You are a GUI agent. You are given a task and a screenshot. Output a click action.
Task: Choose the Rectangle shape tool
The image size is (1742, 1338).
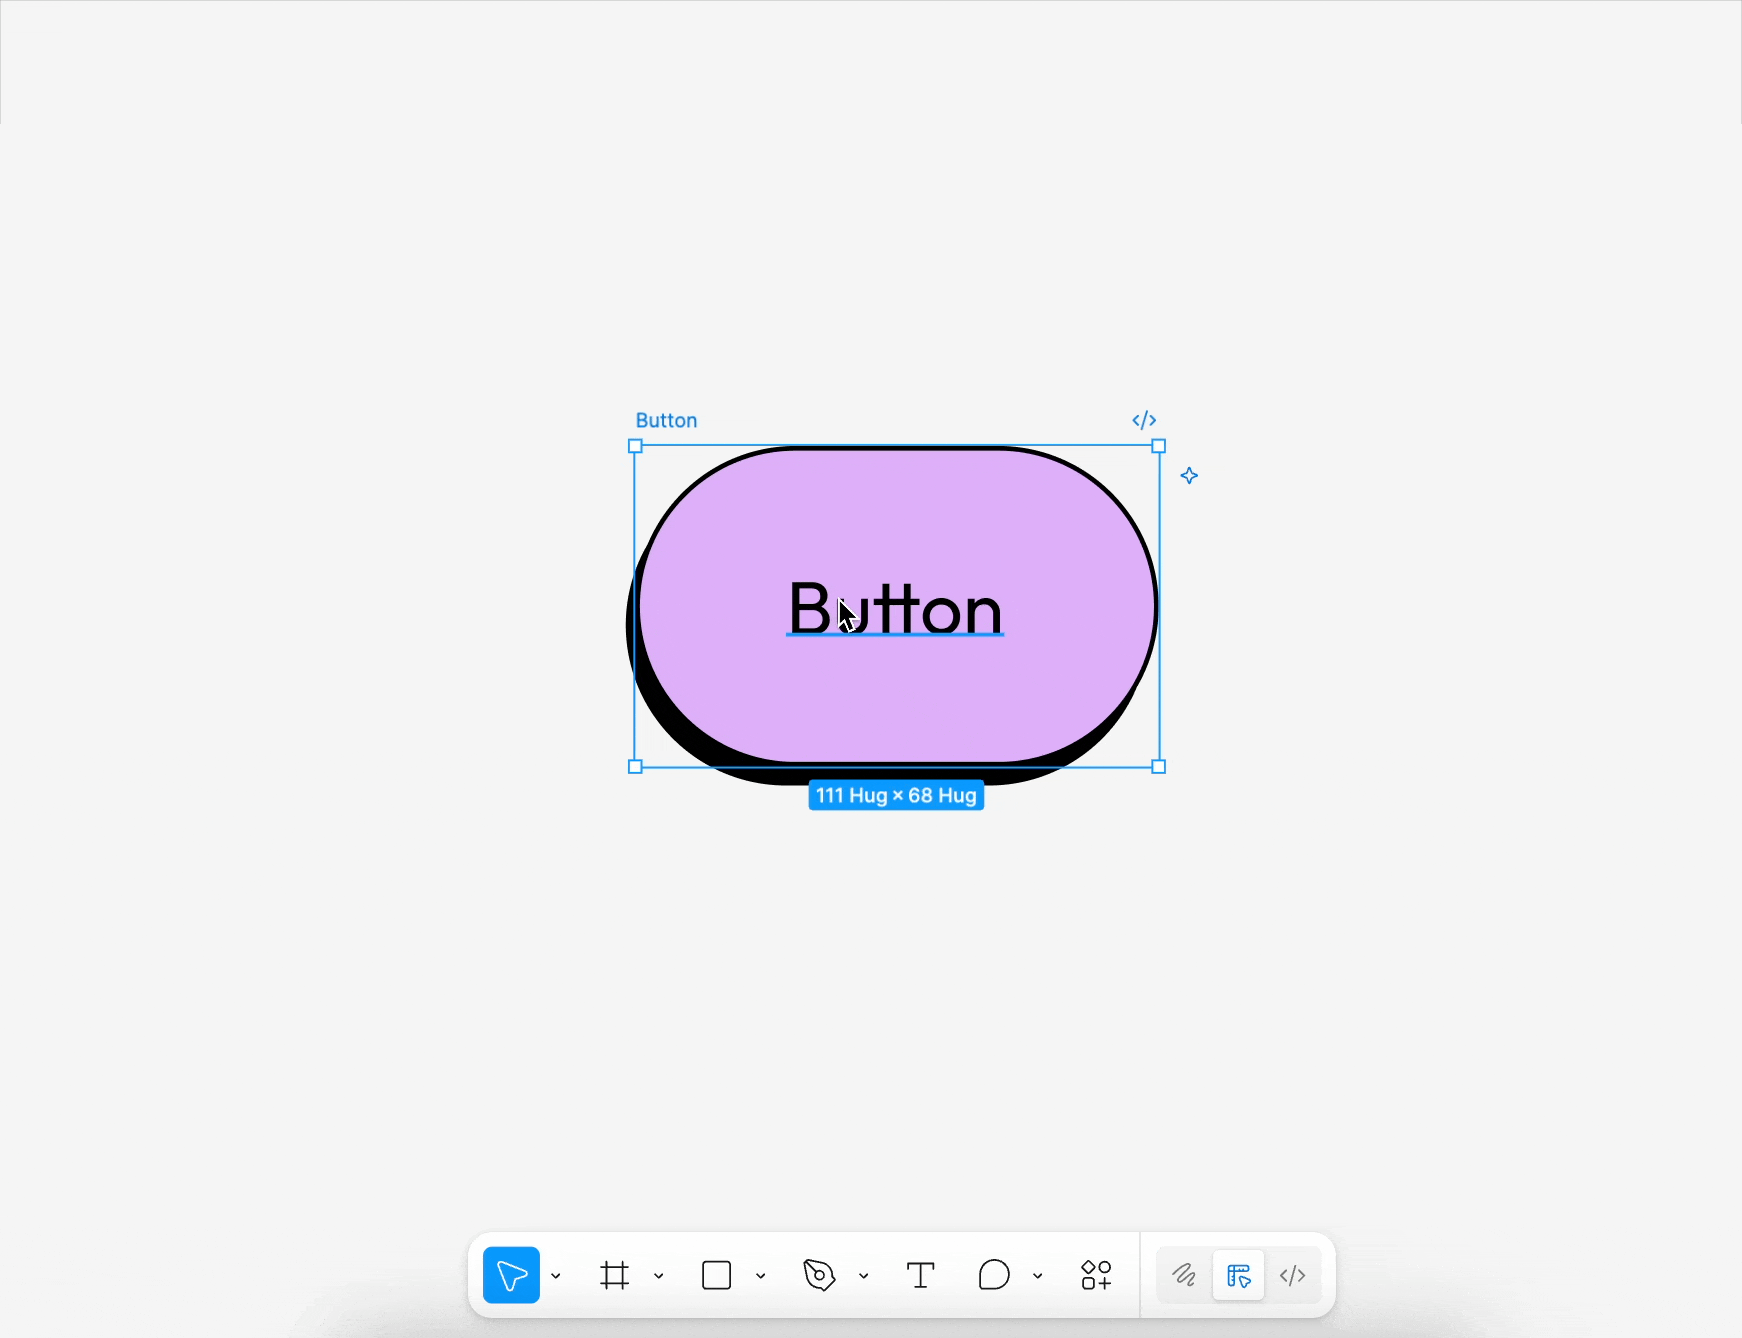coord(717,1275)
